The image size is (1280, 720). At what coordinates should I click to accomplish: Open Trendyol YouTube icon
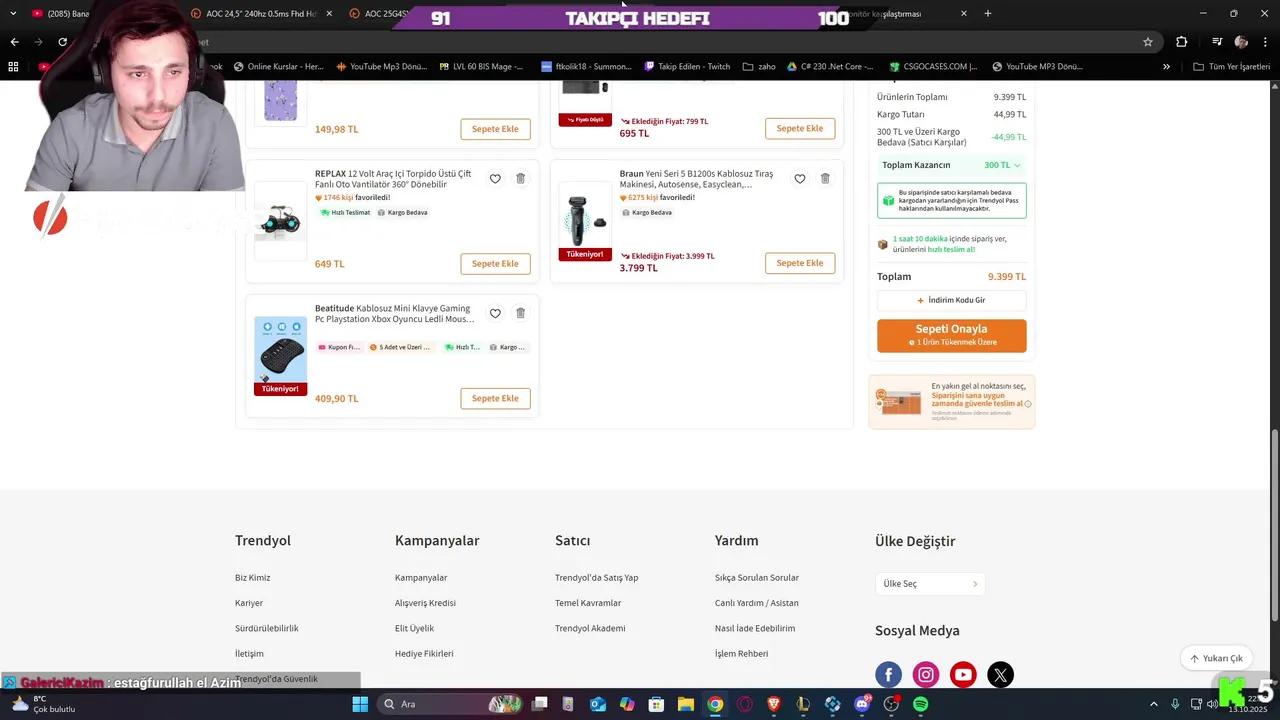click(x=963, y=675)
